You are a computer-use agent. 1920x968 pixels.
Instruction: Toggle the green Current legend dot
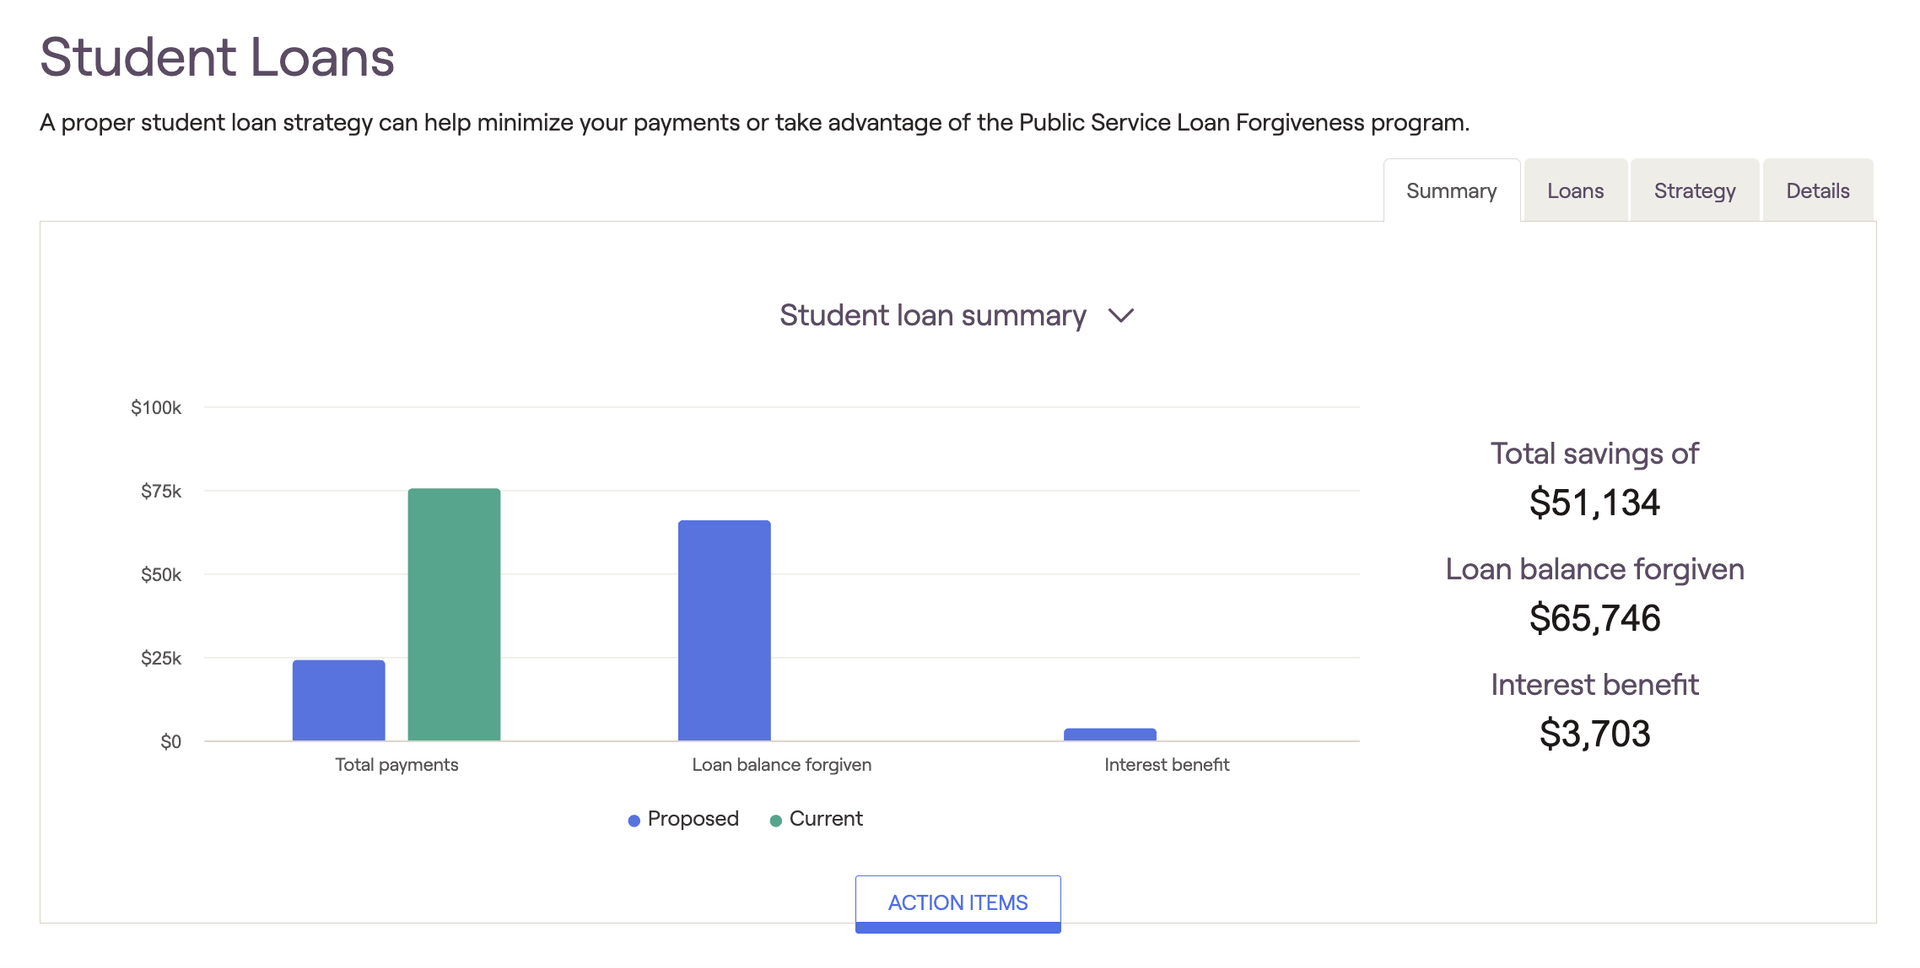coord(776,821)
